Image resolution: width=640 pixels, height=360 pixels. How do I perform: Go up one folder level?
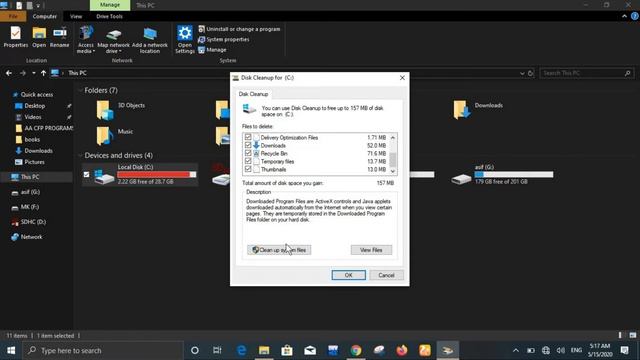(x=43, y=73)
